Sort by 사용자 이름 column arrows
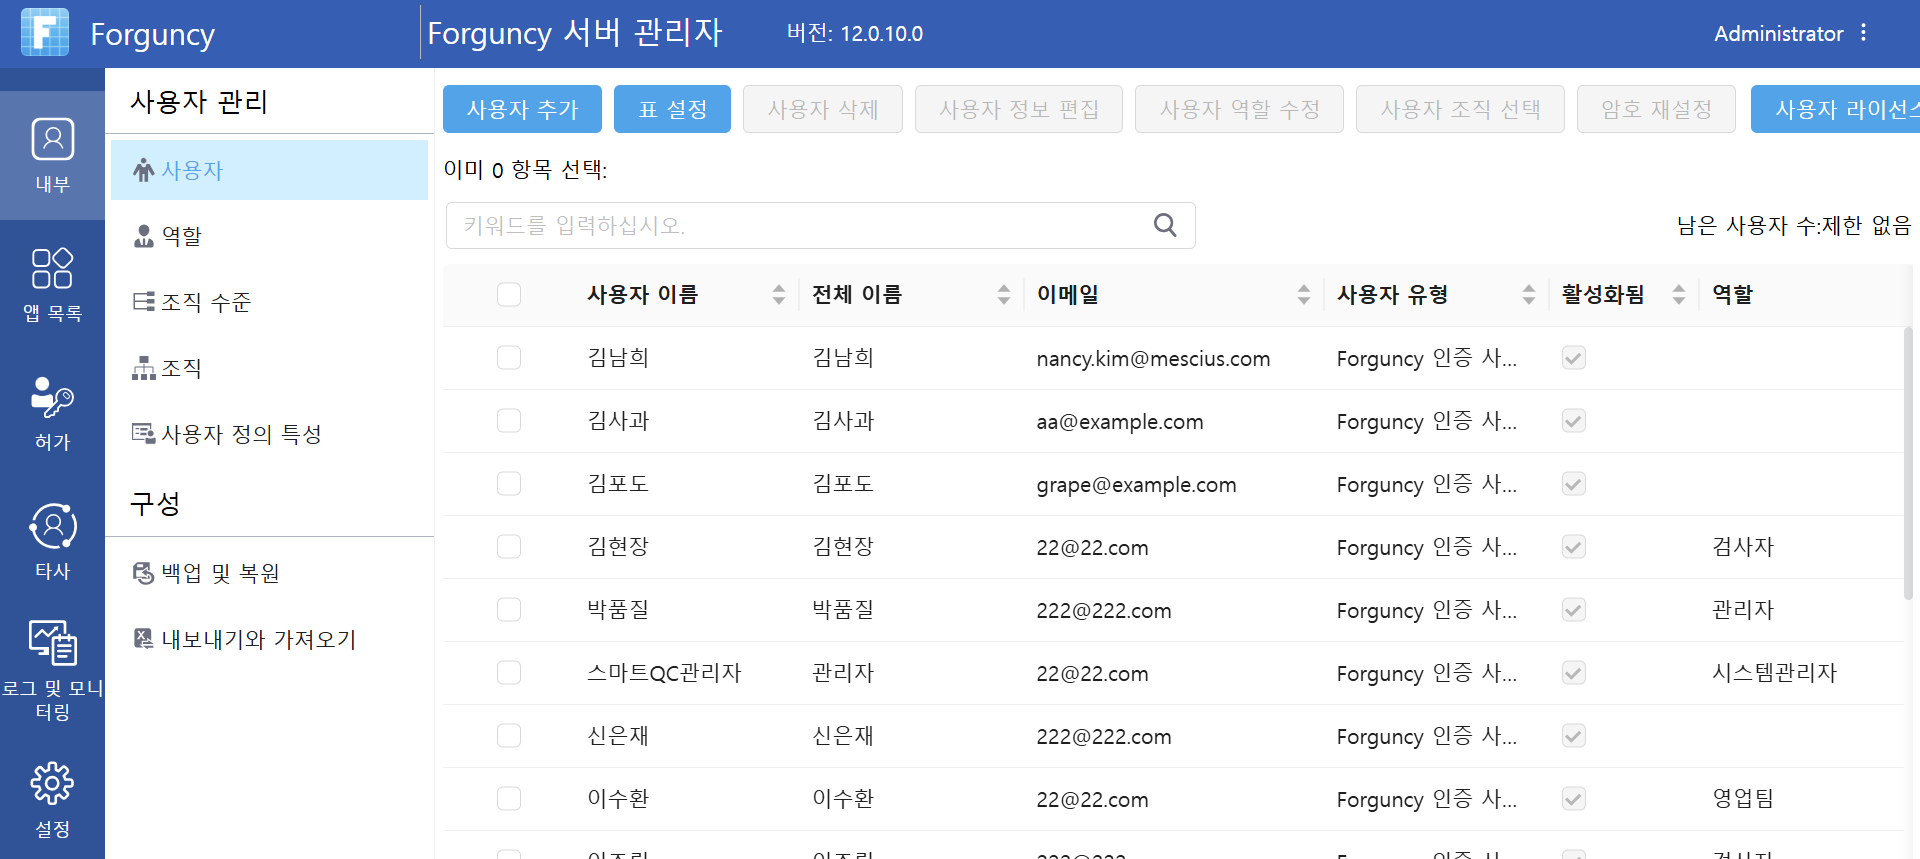The width and height of the screenshot is (1920, 859). [x=779, y=294]
